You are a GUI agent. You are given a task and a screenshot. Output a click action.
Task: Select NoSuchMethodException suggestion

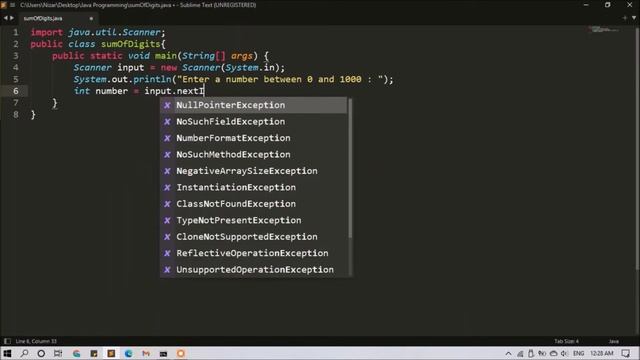253,155
